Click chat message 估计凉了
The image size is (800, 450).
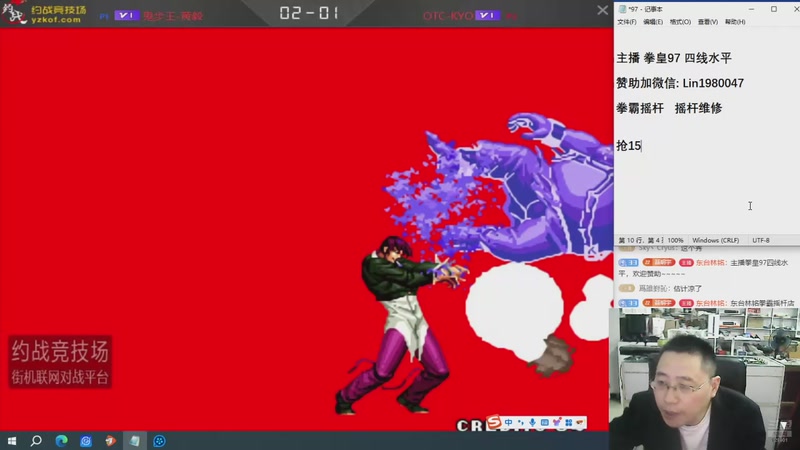[687, 289]
